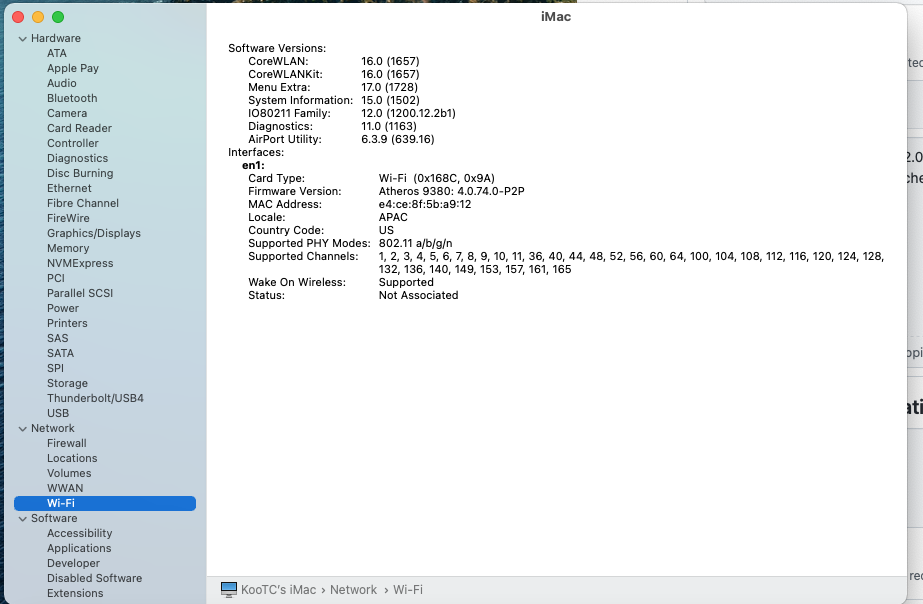The height and width of the screenshot is (604, 923).
Task: Click Network in the bottom path bar
Action: coord(353,590)
